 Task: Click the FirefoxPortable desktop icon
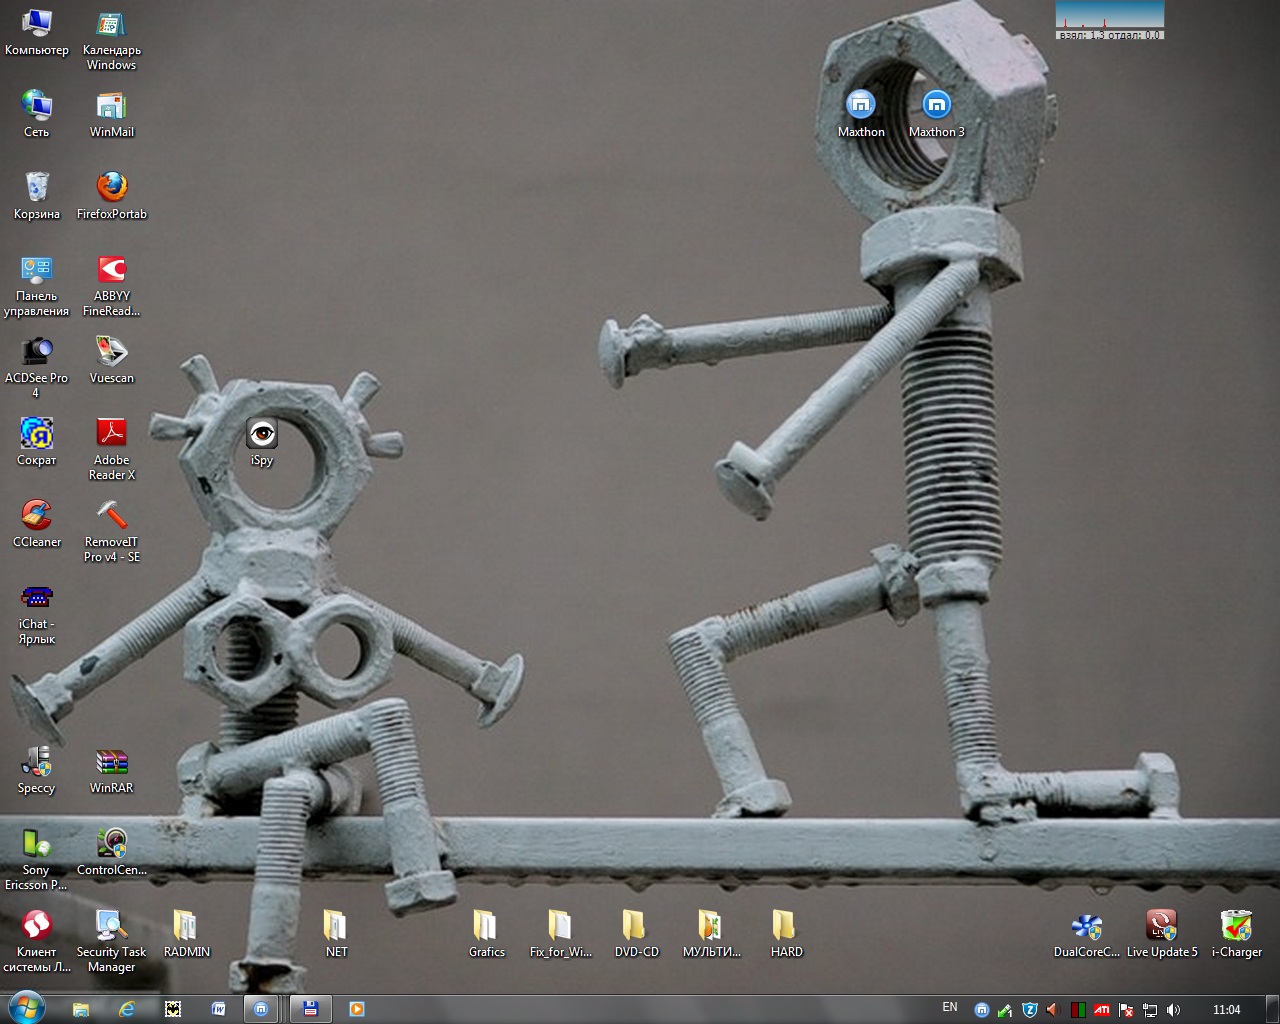coord(111,187)
